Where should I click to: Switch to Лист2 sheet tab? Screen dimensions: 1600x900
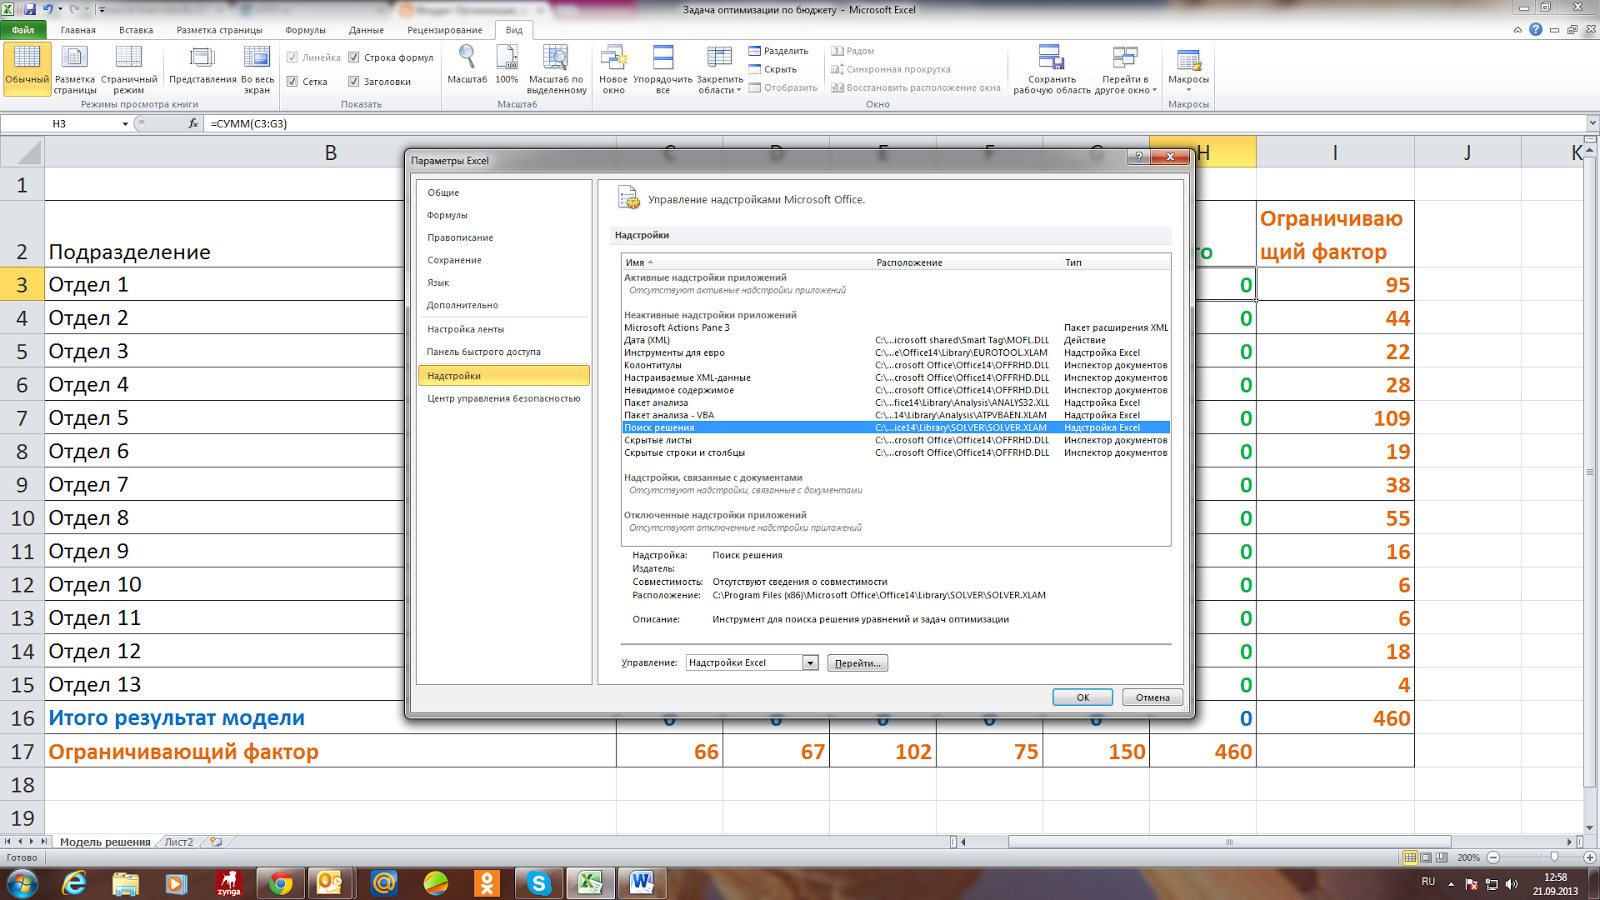pos(179,842)
